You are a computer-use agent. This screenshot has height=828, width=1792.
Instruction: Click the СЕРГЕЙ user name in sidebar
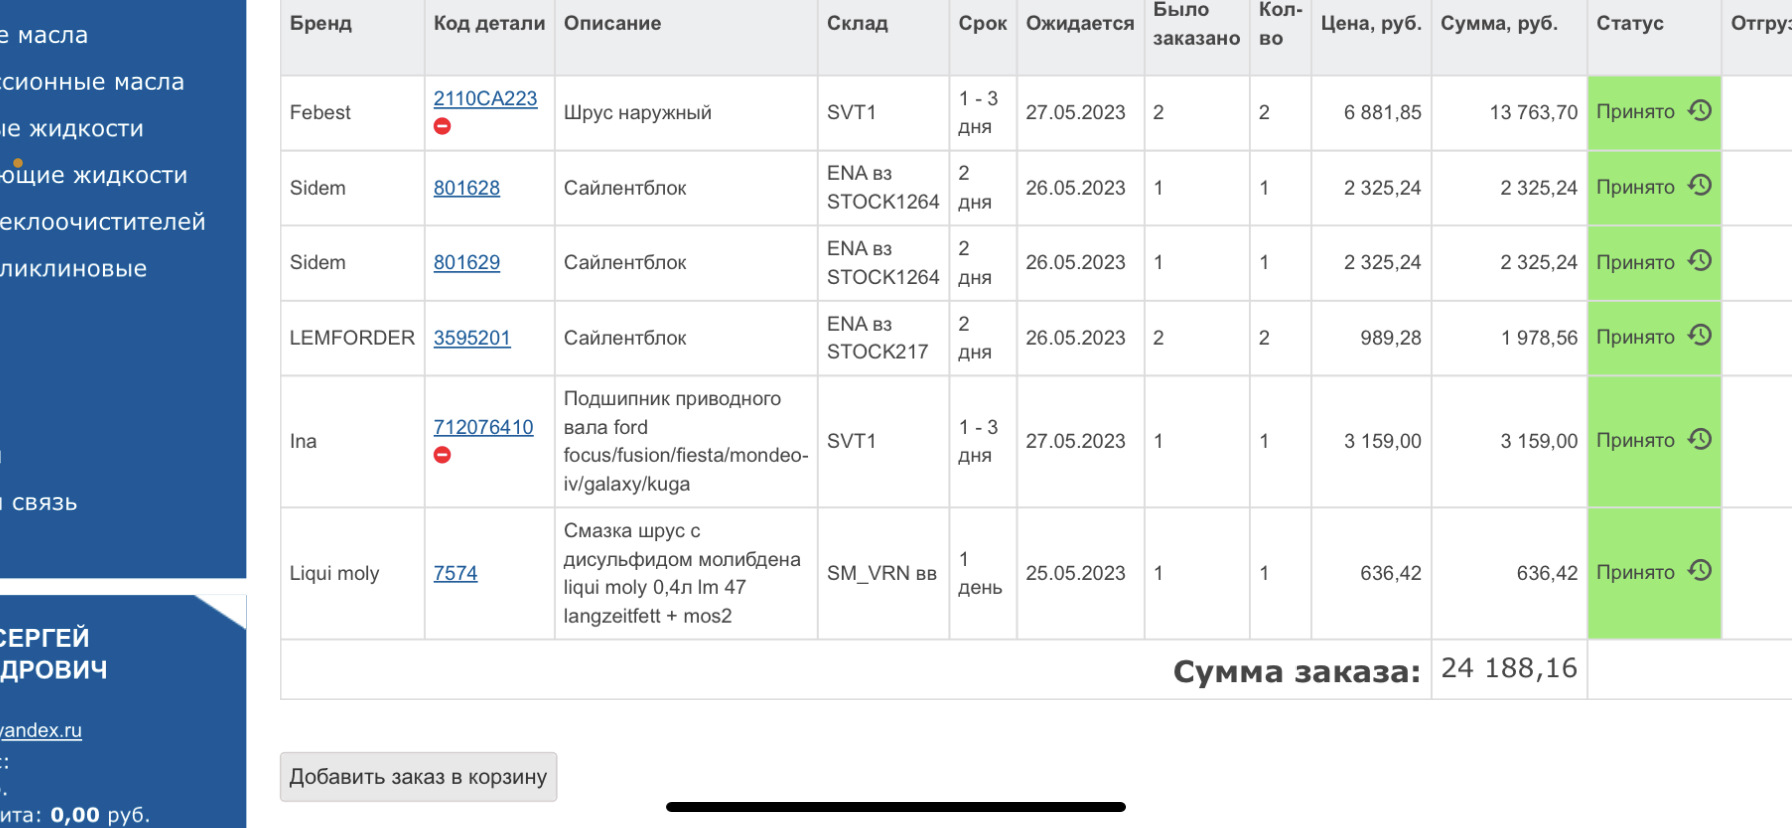[45, 637]
